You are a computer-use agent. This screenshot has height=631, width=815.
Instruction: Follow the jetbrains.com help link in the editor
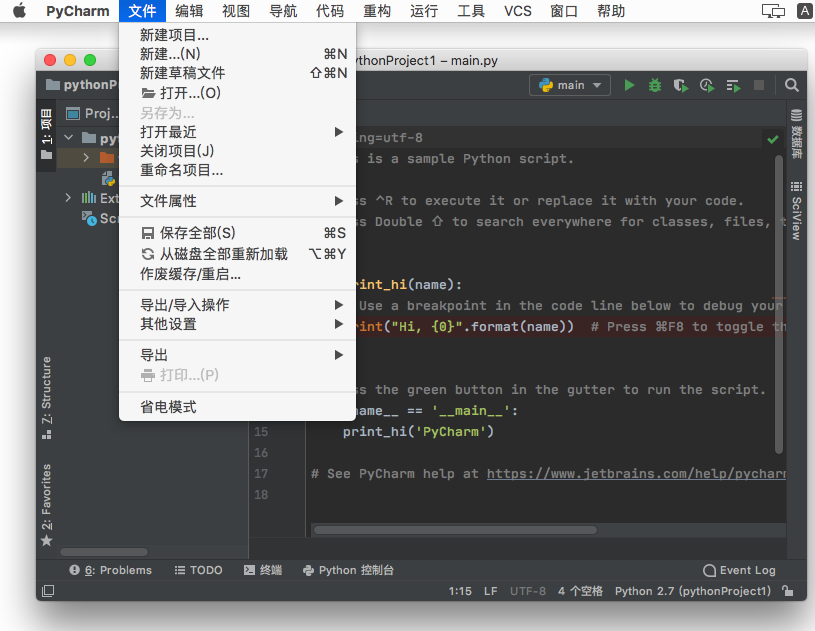tap(636, 474)
